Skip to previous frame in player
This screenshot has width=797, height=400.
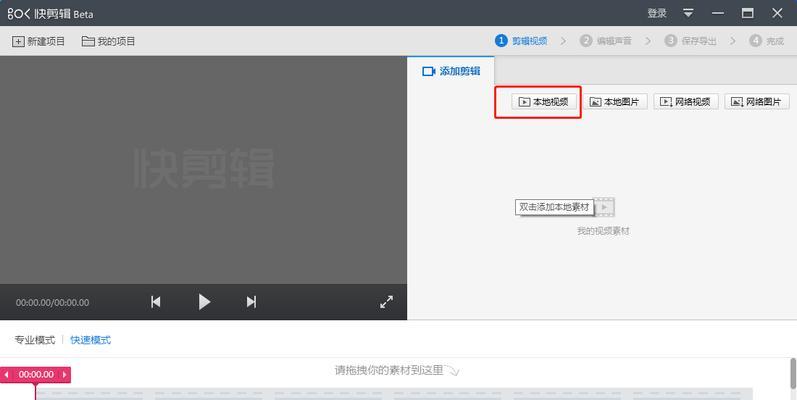(x=156, y=302)
